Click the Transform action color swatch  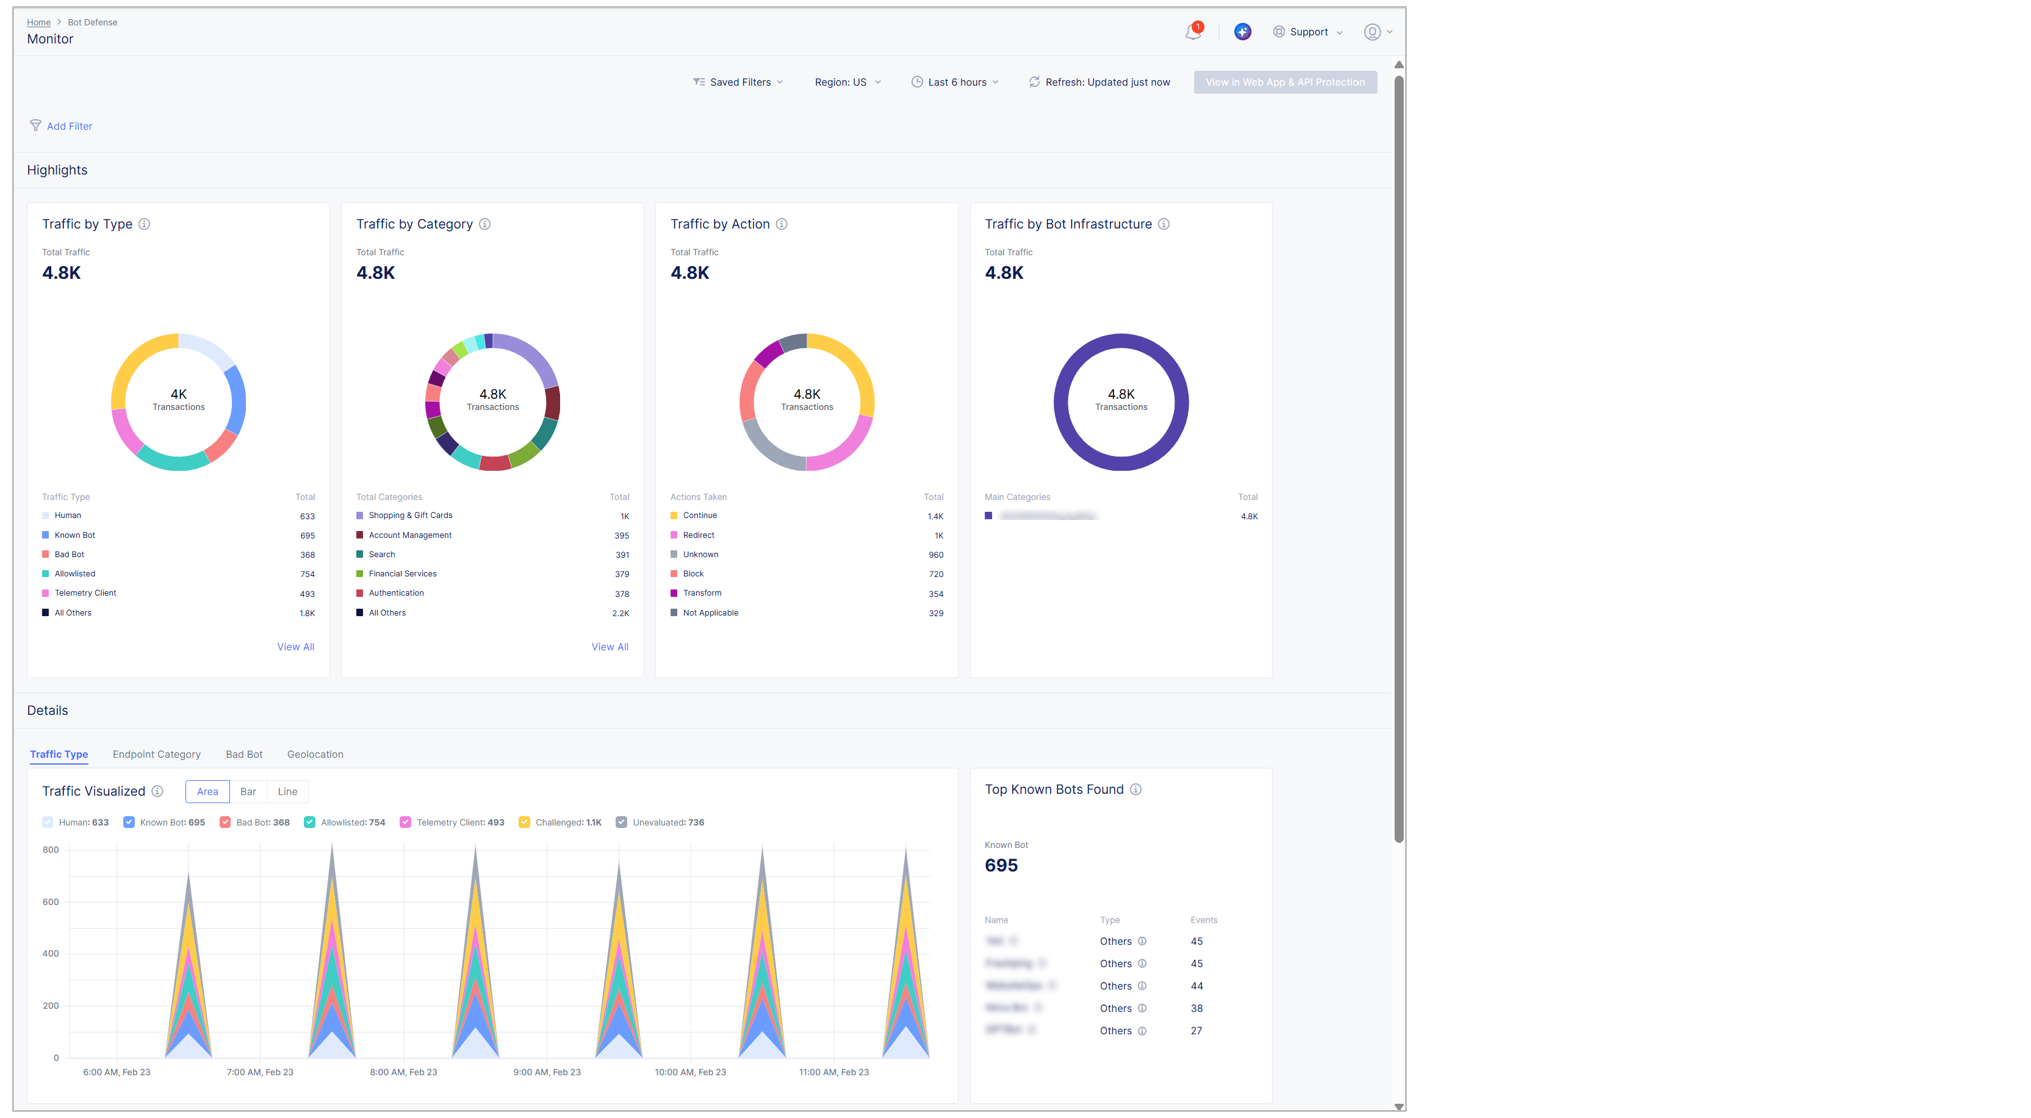click(674, 593)
